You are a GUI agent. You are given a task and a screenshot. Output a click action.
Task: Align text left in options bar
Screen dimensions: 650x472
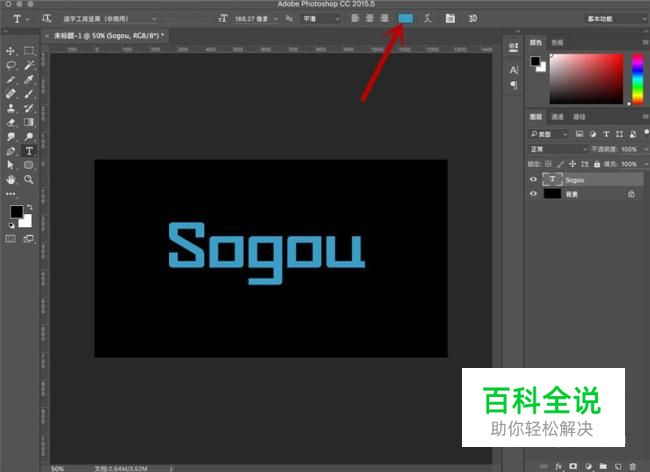[x=355, y=18]
